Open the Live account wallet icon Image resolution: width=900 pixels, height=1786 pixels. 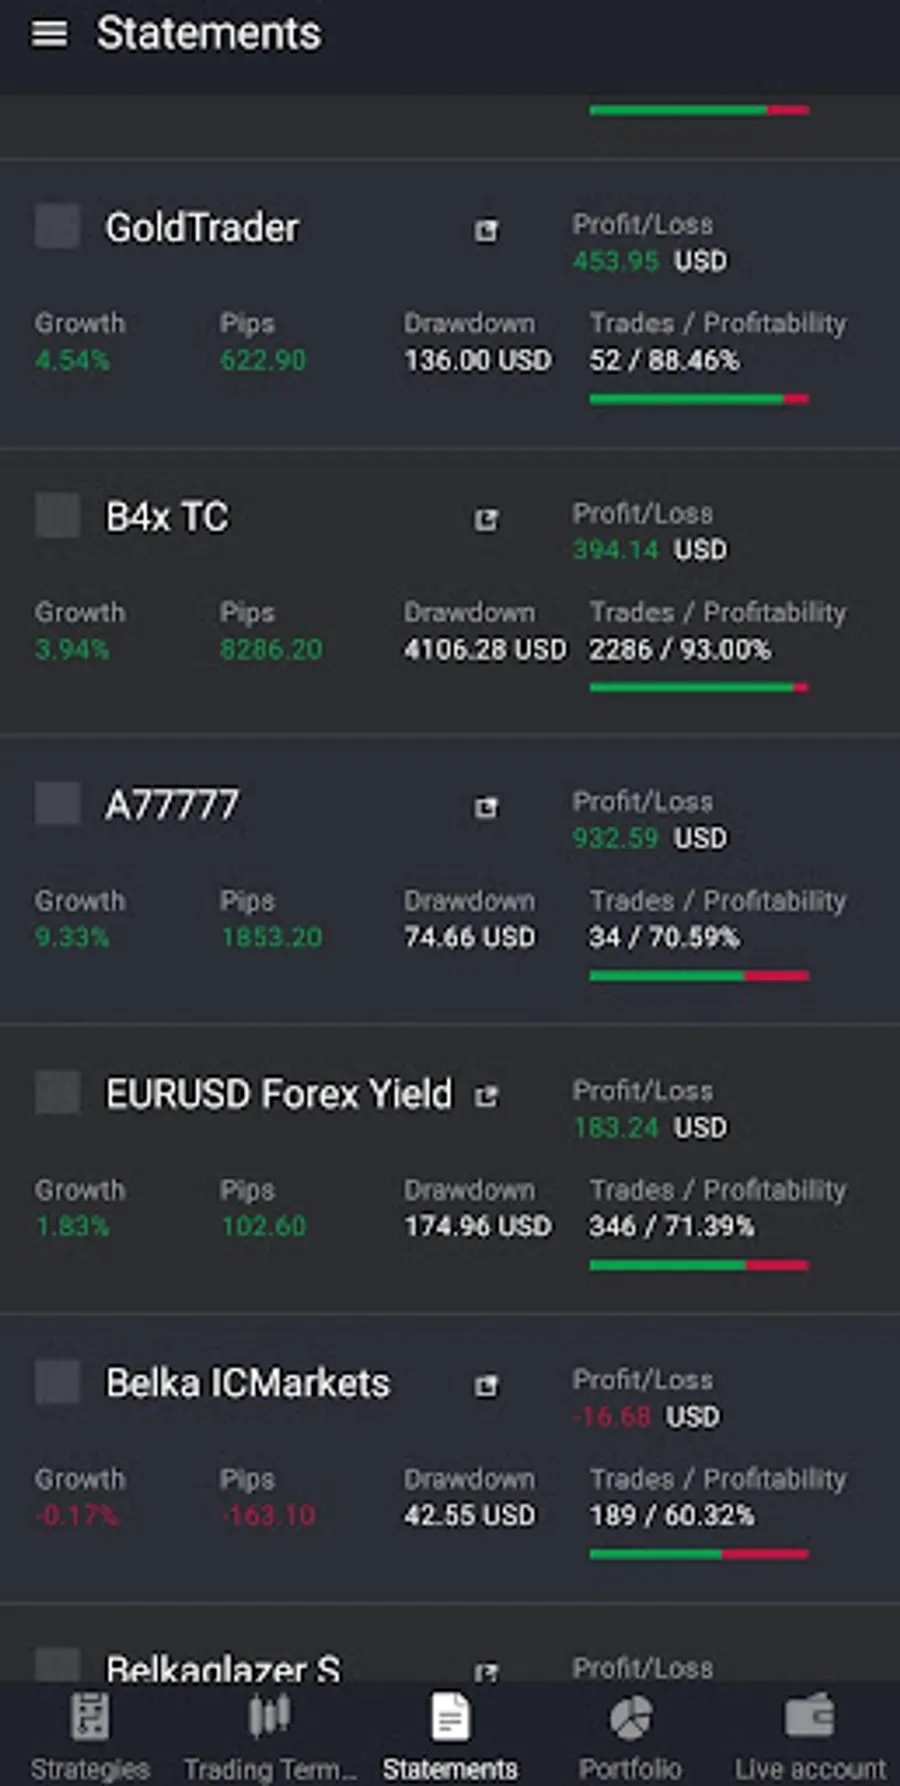tap(810, 1718)
